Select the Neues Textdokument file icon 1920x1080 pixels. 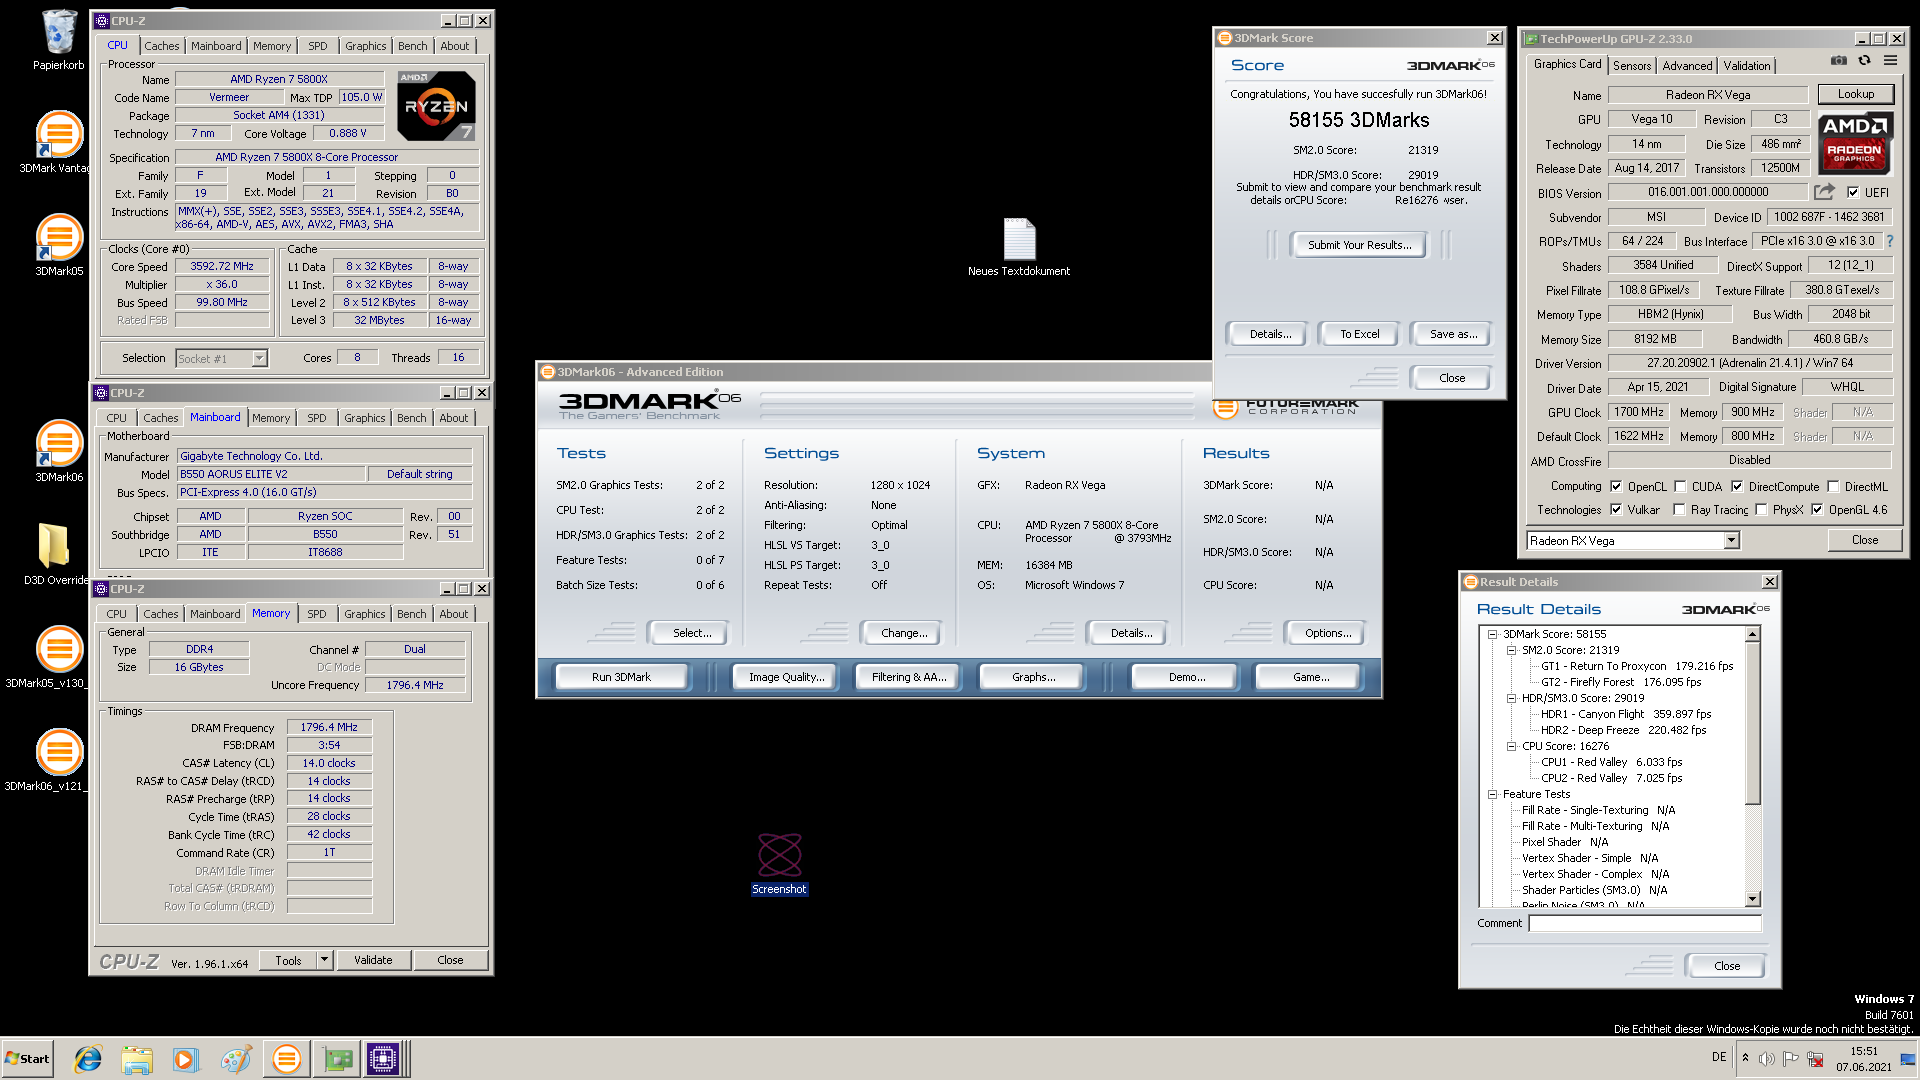[1019, 240]
